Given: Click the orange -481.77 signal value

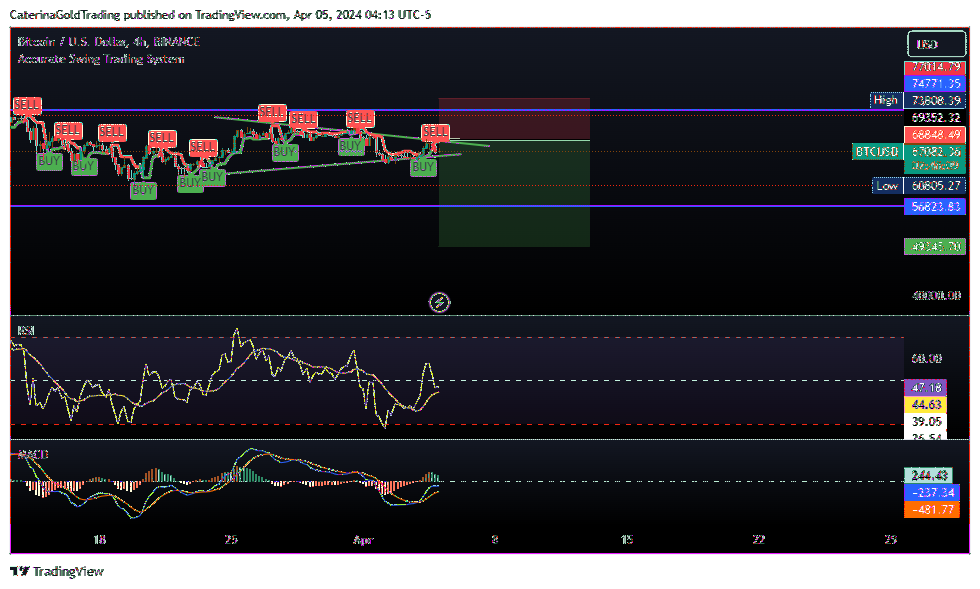Looking at the screenshot, I should point(932,509).
